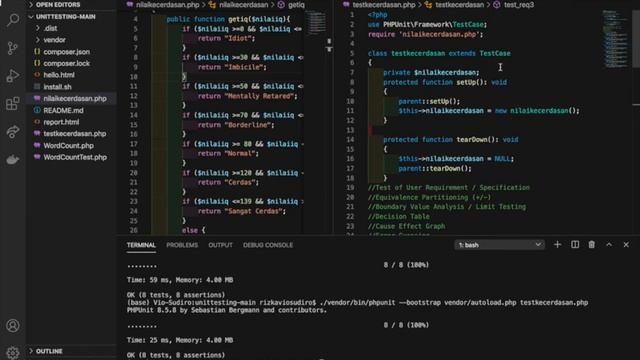Click the nilaikecerdasan class breadcrumb

[x=244, y=5]
